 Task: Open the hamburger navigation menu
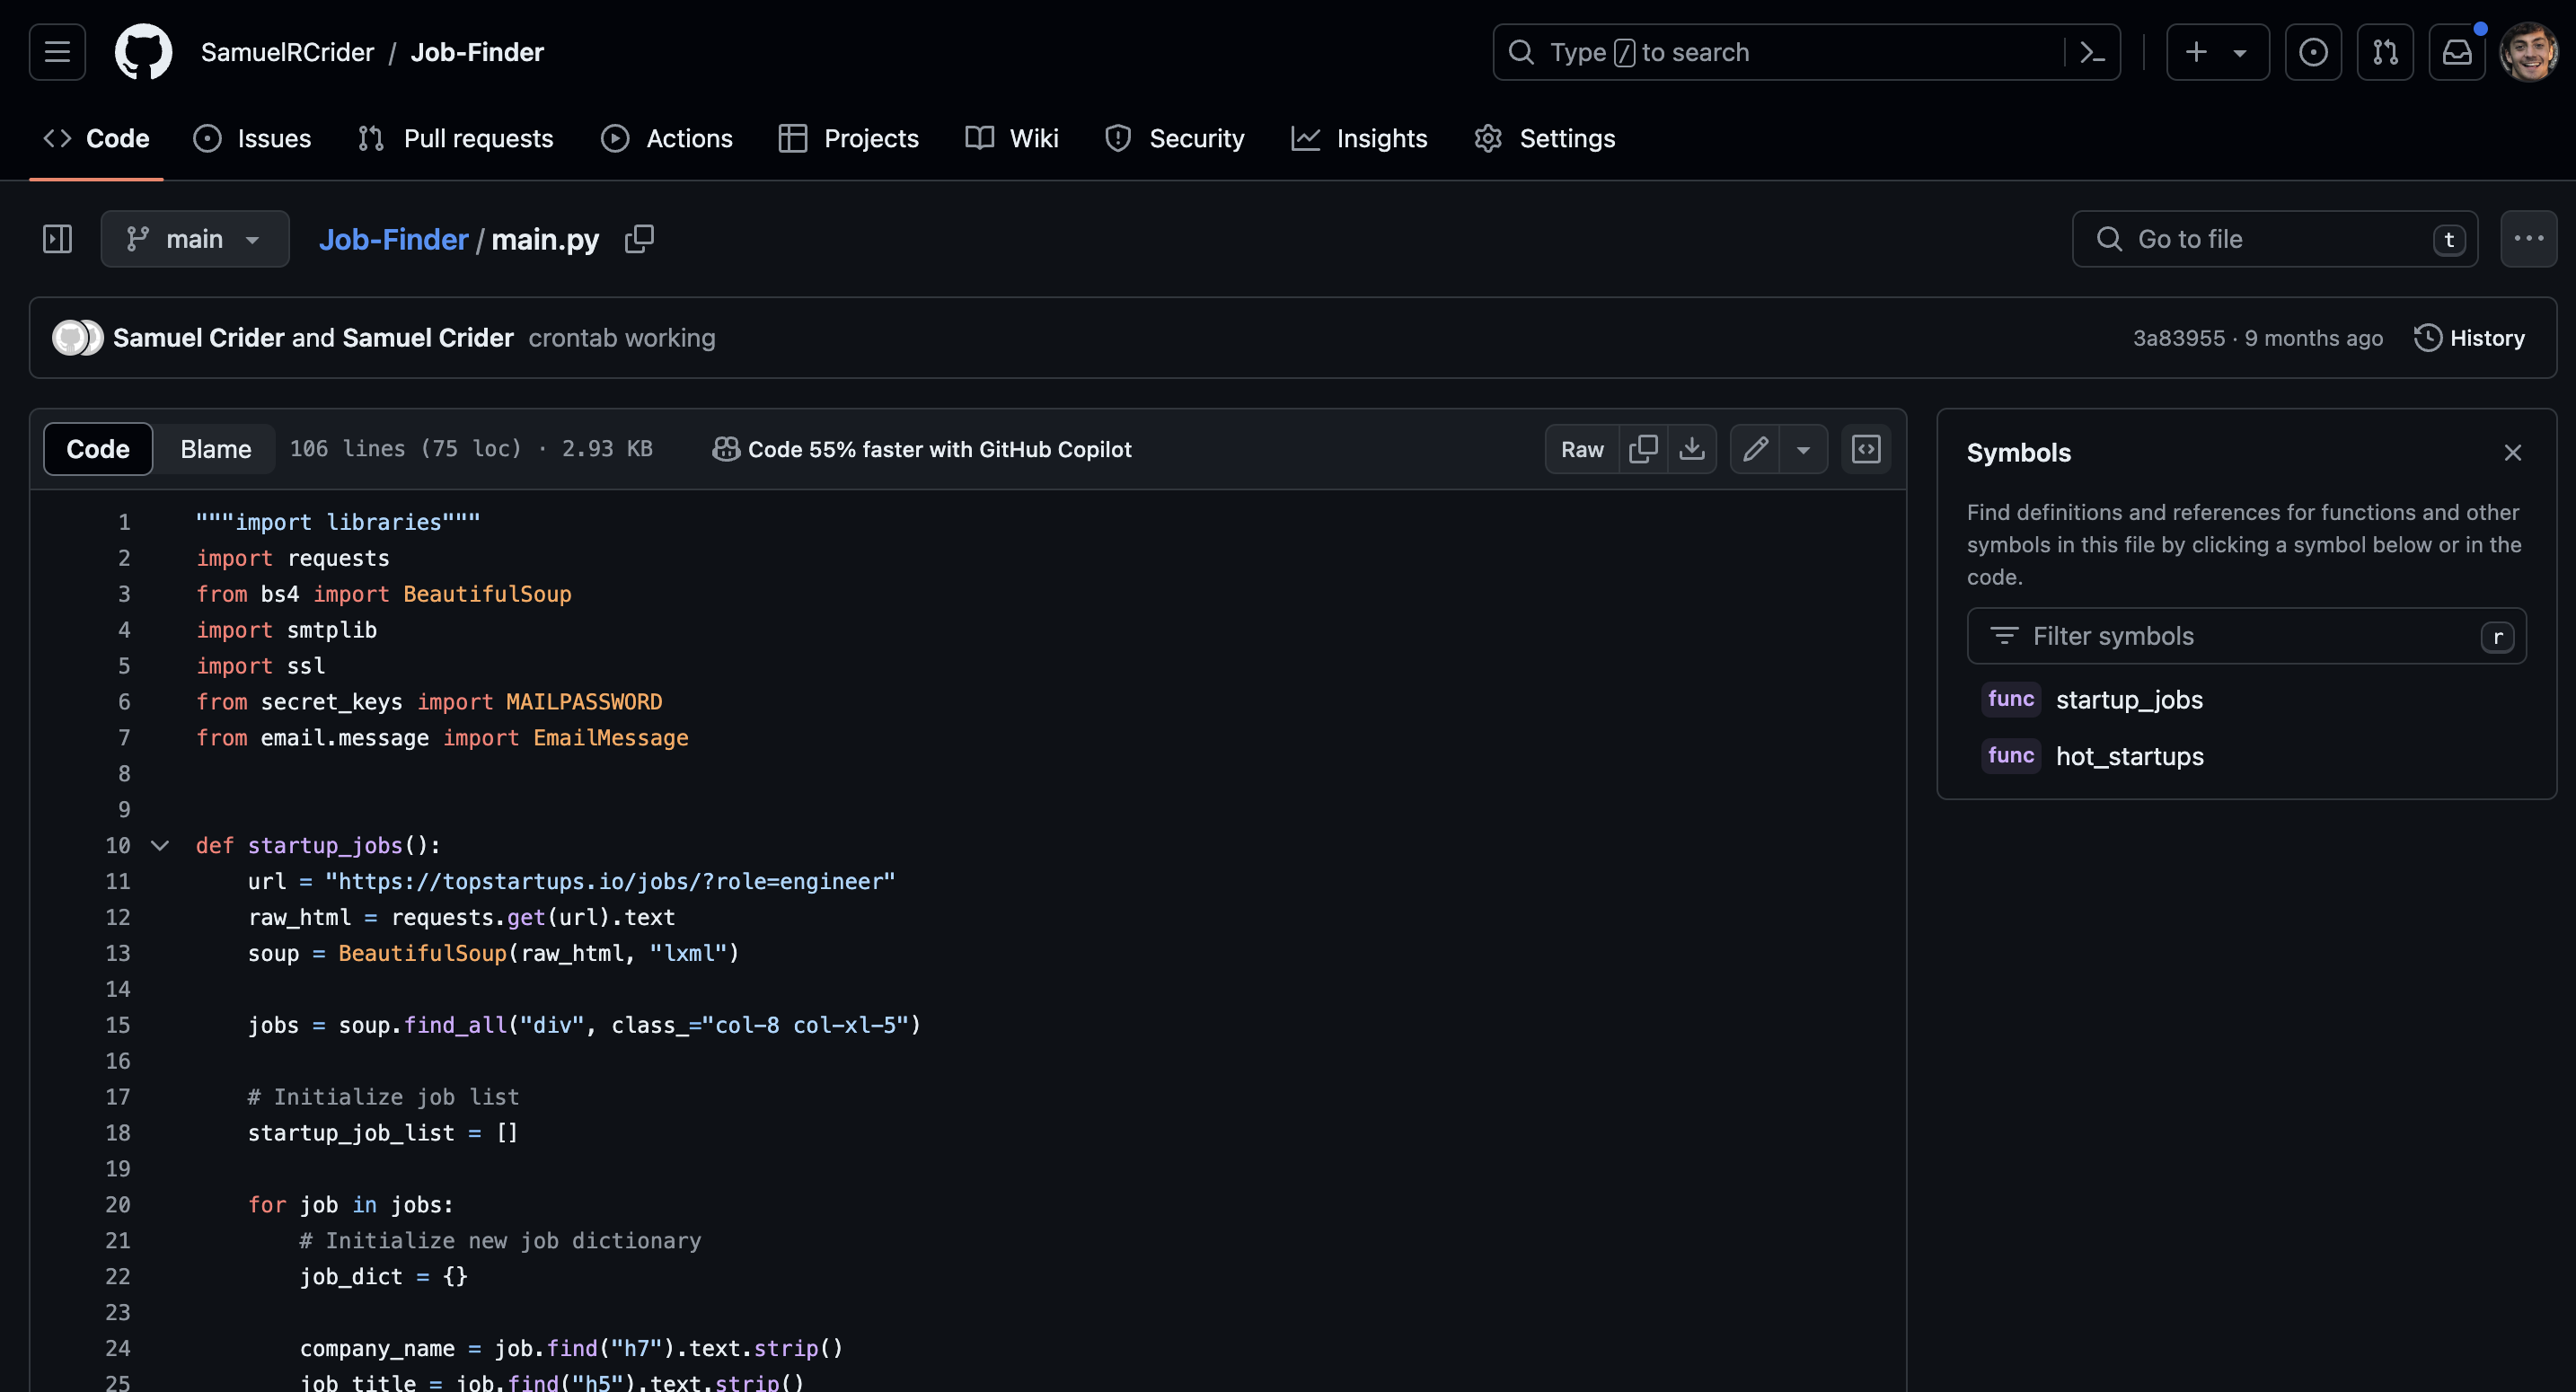point(57,52)
